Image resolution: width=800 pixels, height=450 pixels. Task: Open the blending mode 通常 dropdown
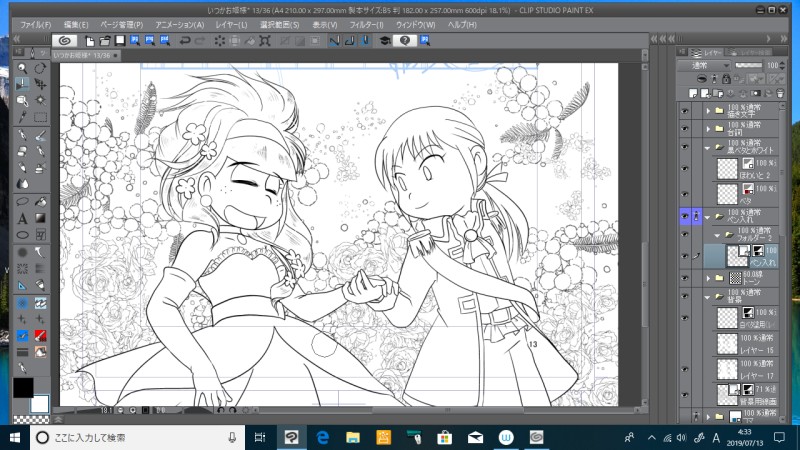point(704,65)
